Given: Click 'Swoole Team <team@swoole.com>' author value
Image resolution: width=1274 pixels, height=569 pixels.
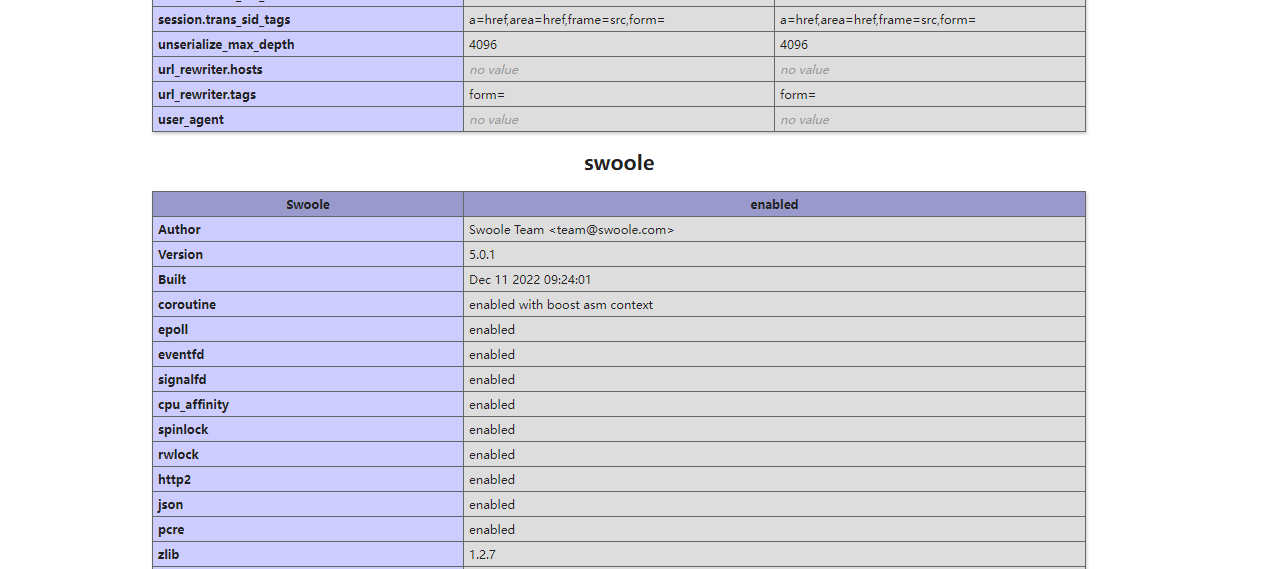Looking at the screenshot, I should [x=572, y=229].
